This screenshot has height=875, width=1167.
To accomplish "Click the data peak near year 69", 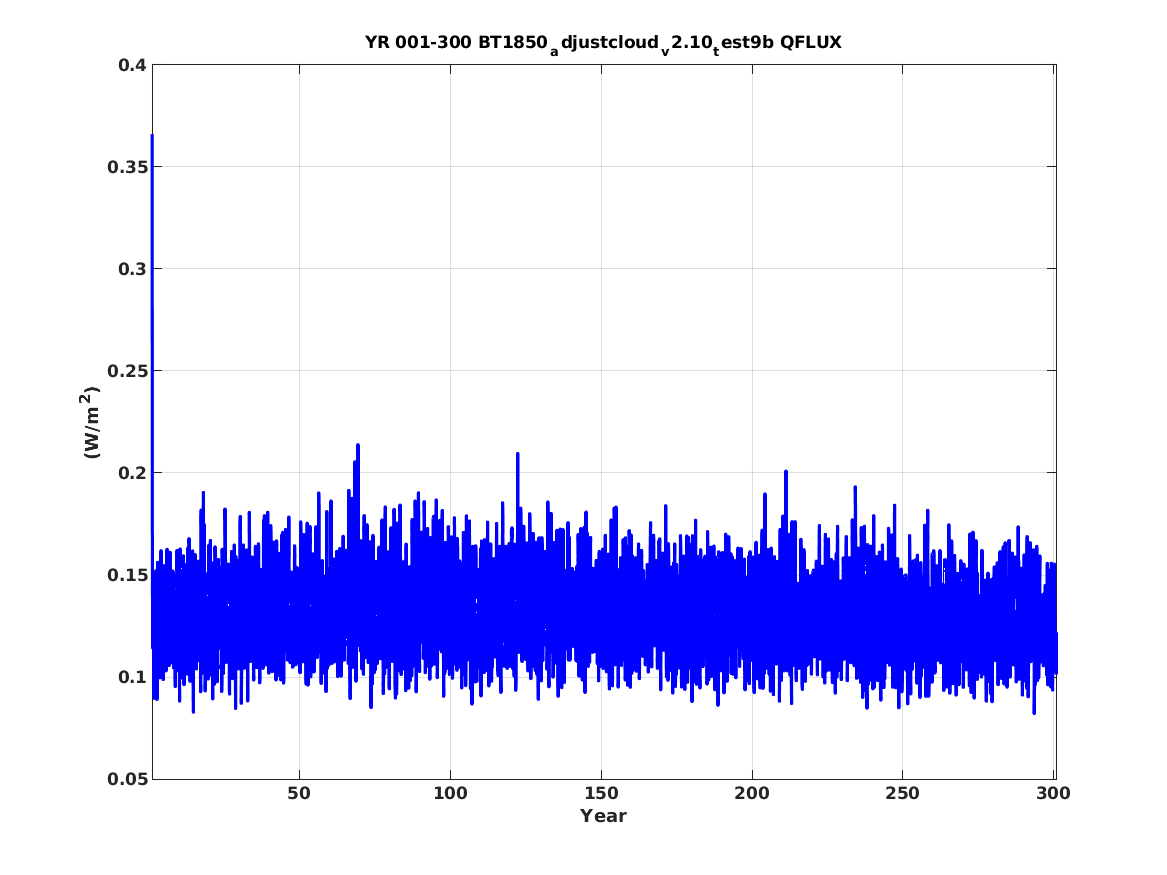I will tap(358, 446).
